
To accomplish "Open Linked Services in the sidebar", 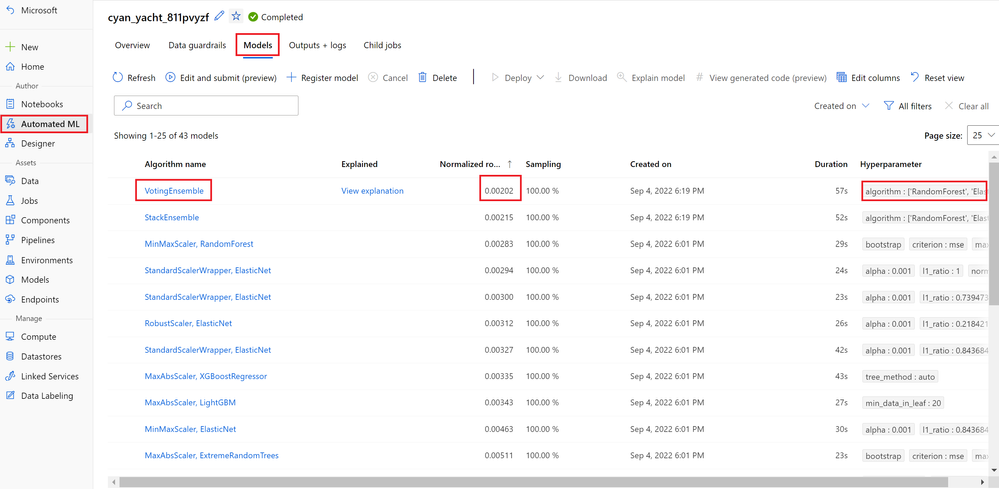I will 50,376.
